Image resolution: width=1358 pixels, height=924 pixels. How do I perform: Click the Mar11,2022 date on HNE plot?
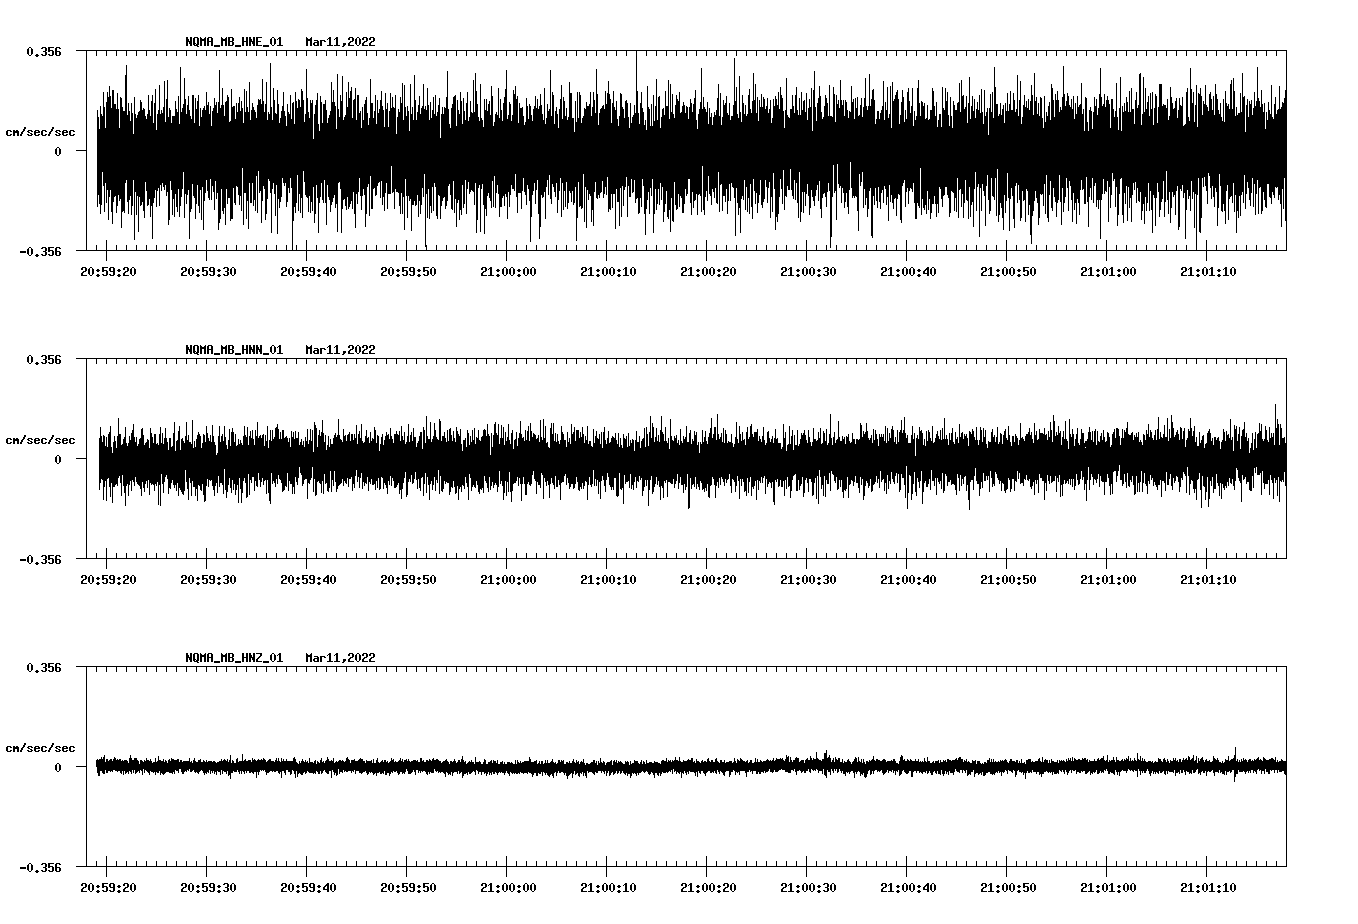point(341,42)
